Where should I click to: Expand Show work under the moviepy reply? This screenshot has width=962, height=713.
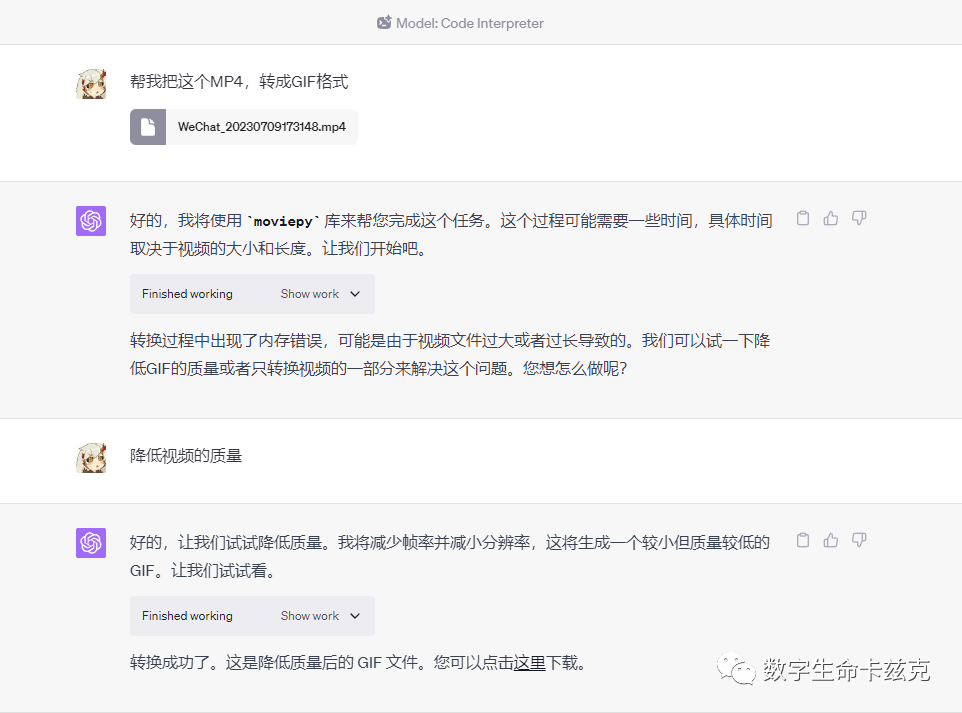click(320, 294)
